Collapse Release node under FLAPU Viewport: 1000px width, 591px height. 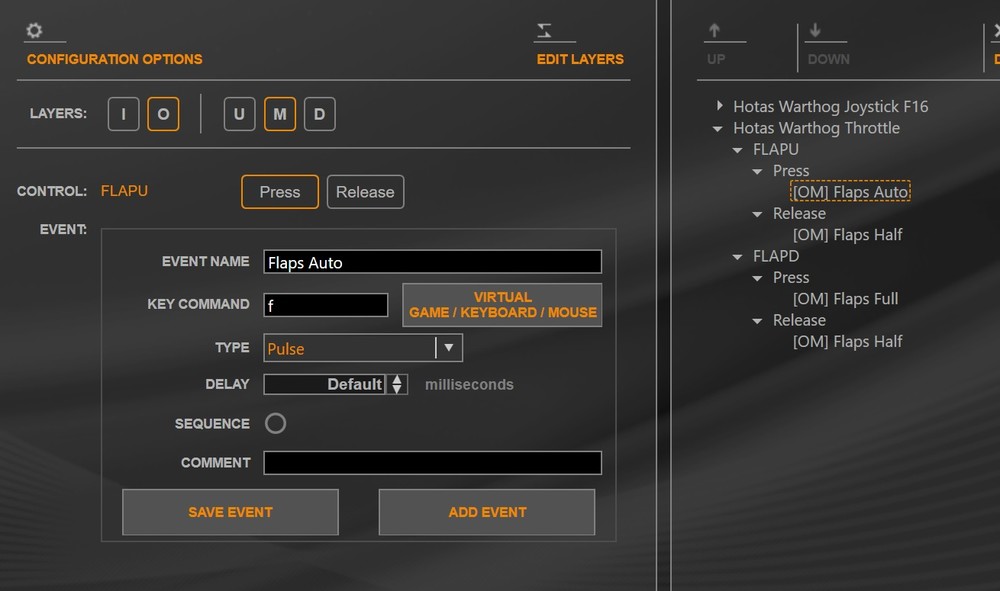[758, 214]
